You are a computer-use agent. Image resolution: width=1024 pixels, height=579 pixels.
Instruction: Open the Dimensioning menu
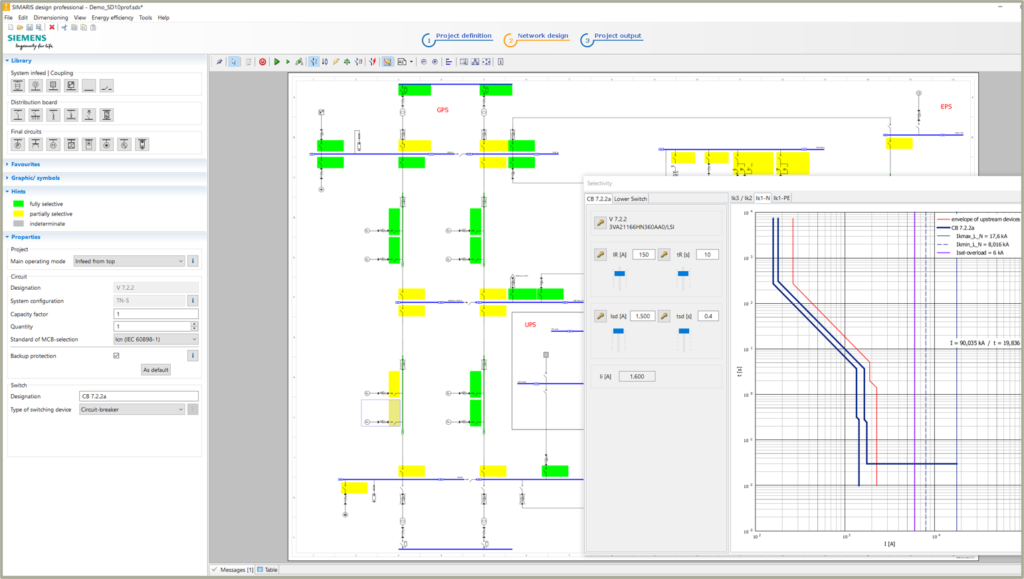tap(50, 17)
